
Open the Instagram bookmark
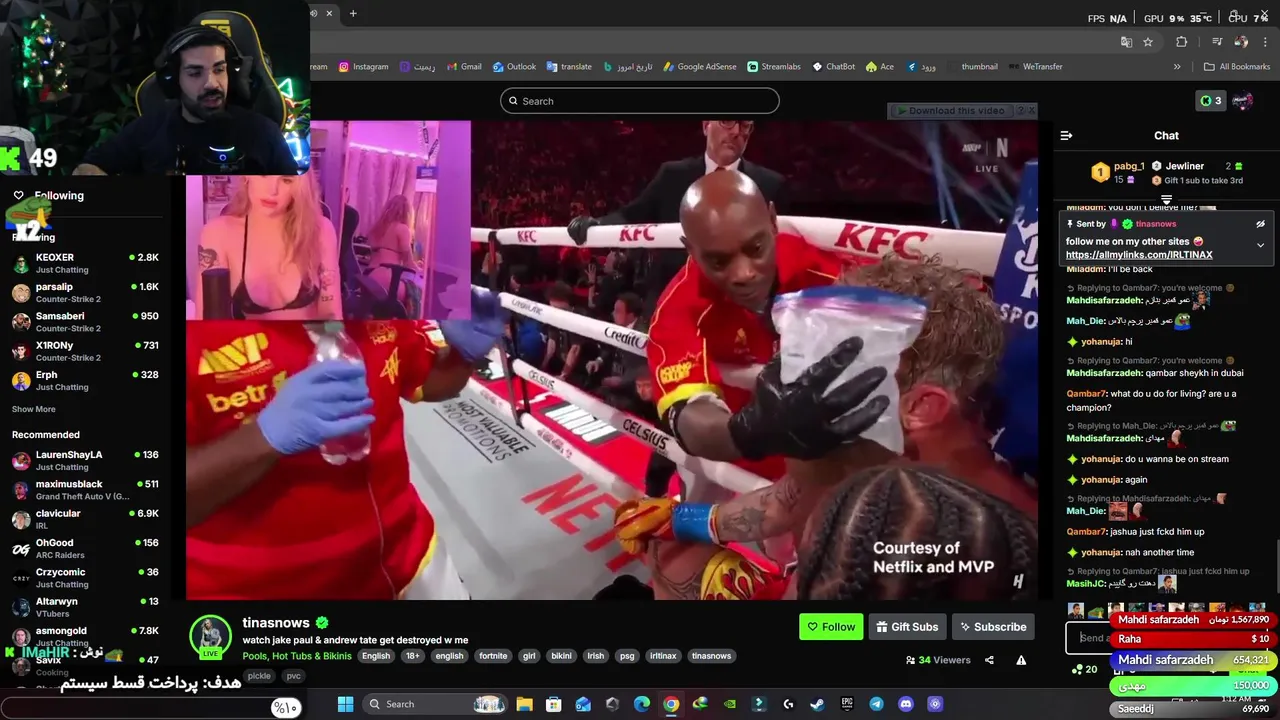(x=363, y=67)
